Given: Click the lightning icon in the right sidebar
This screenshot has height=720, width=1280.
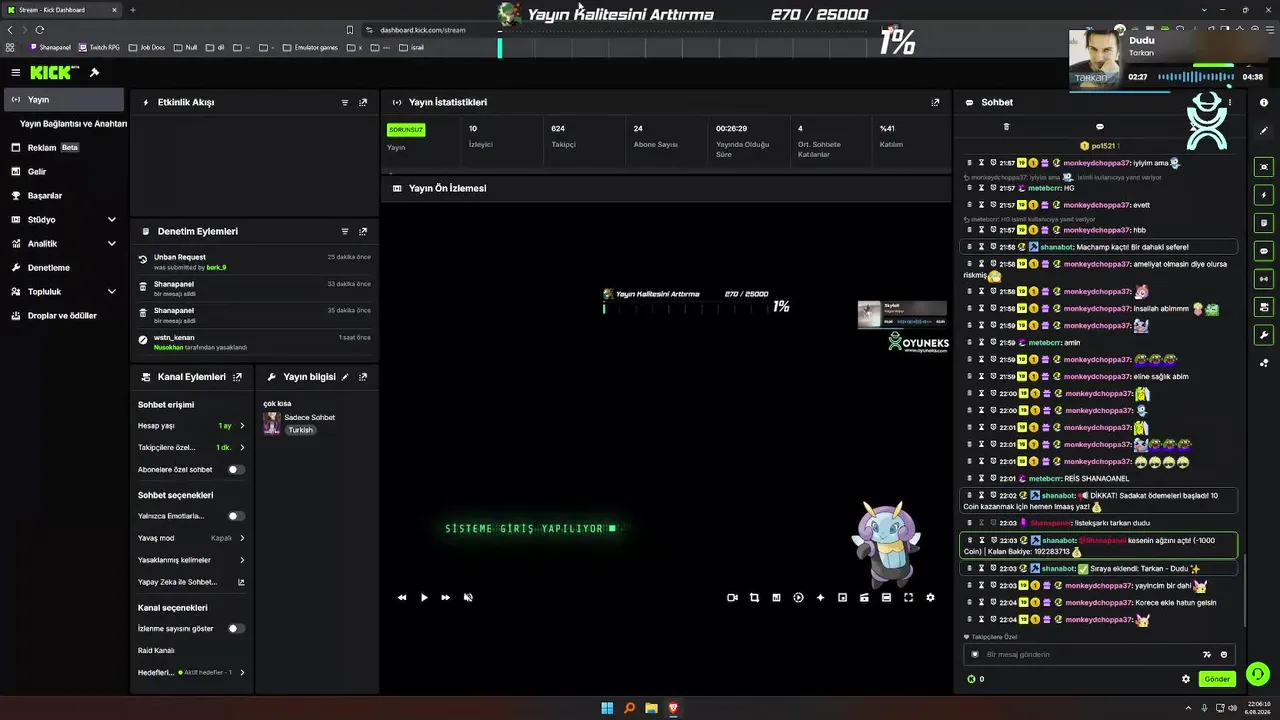Looking at the screenshot, I should click(1264, 195).
